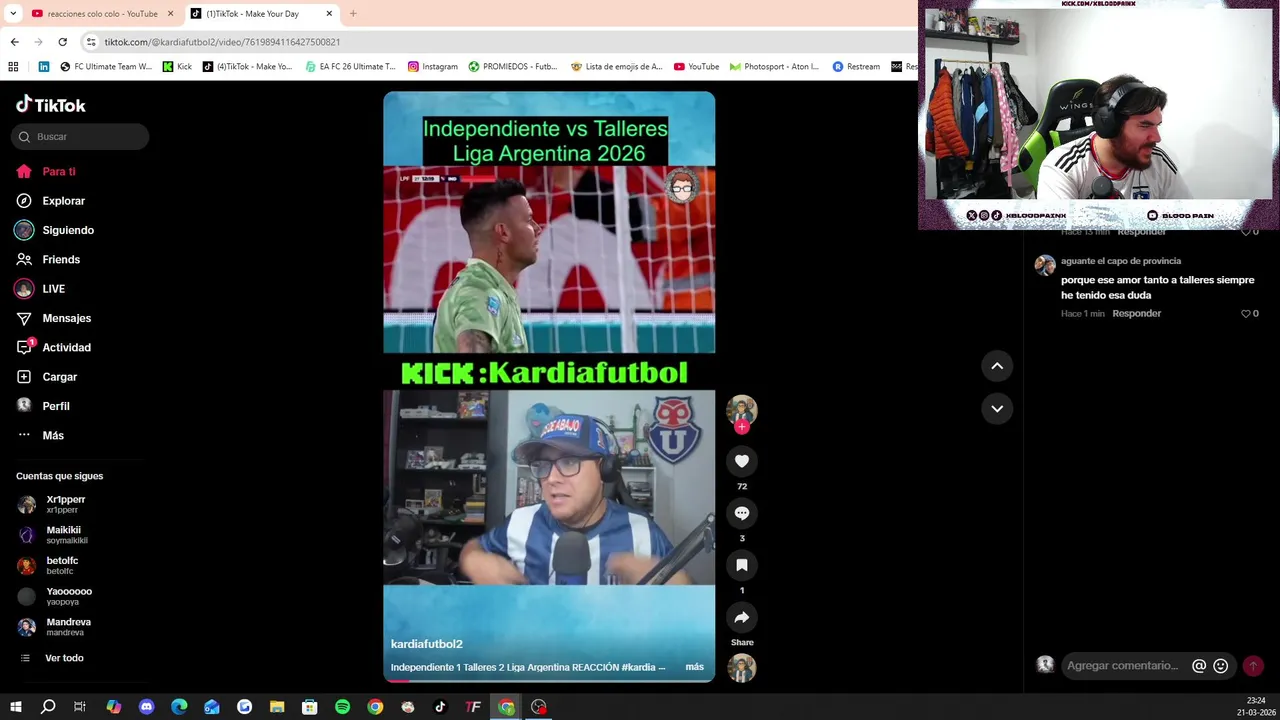Bookmark the video with the save icon
Image resolution: width=1280 pixels, height=720 pixels.
tap(742, 565)
